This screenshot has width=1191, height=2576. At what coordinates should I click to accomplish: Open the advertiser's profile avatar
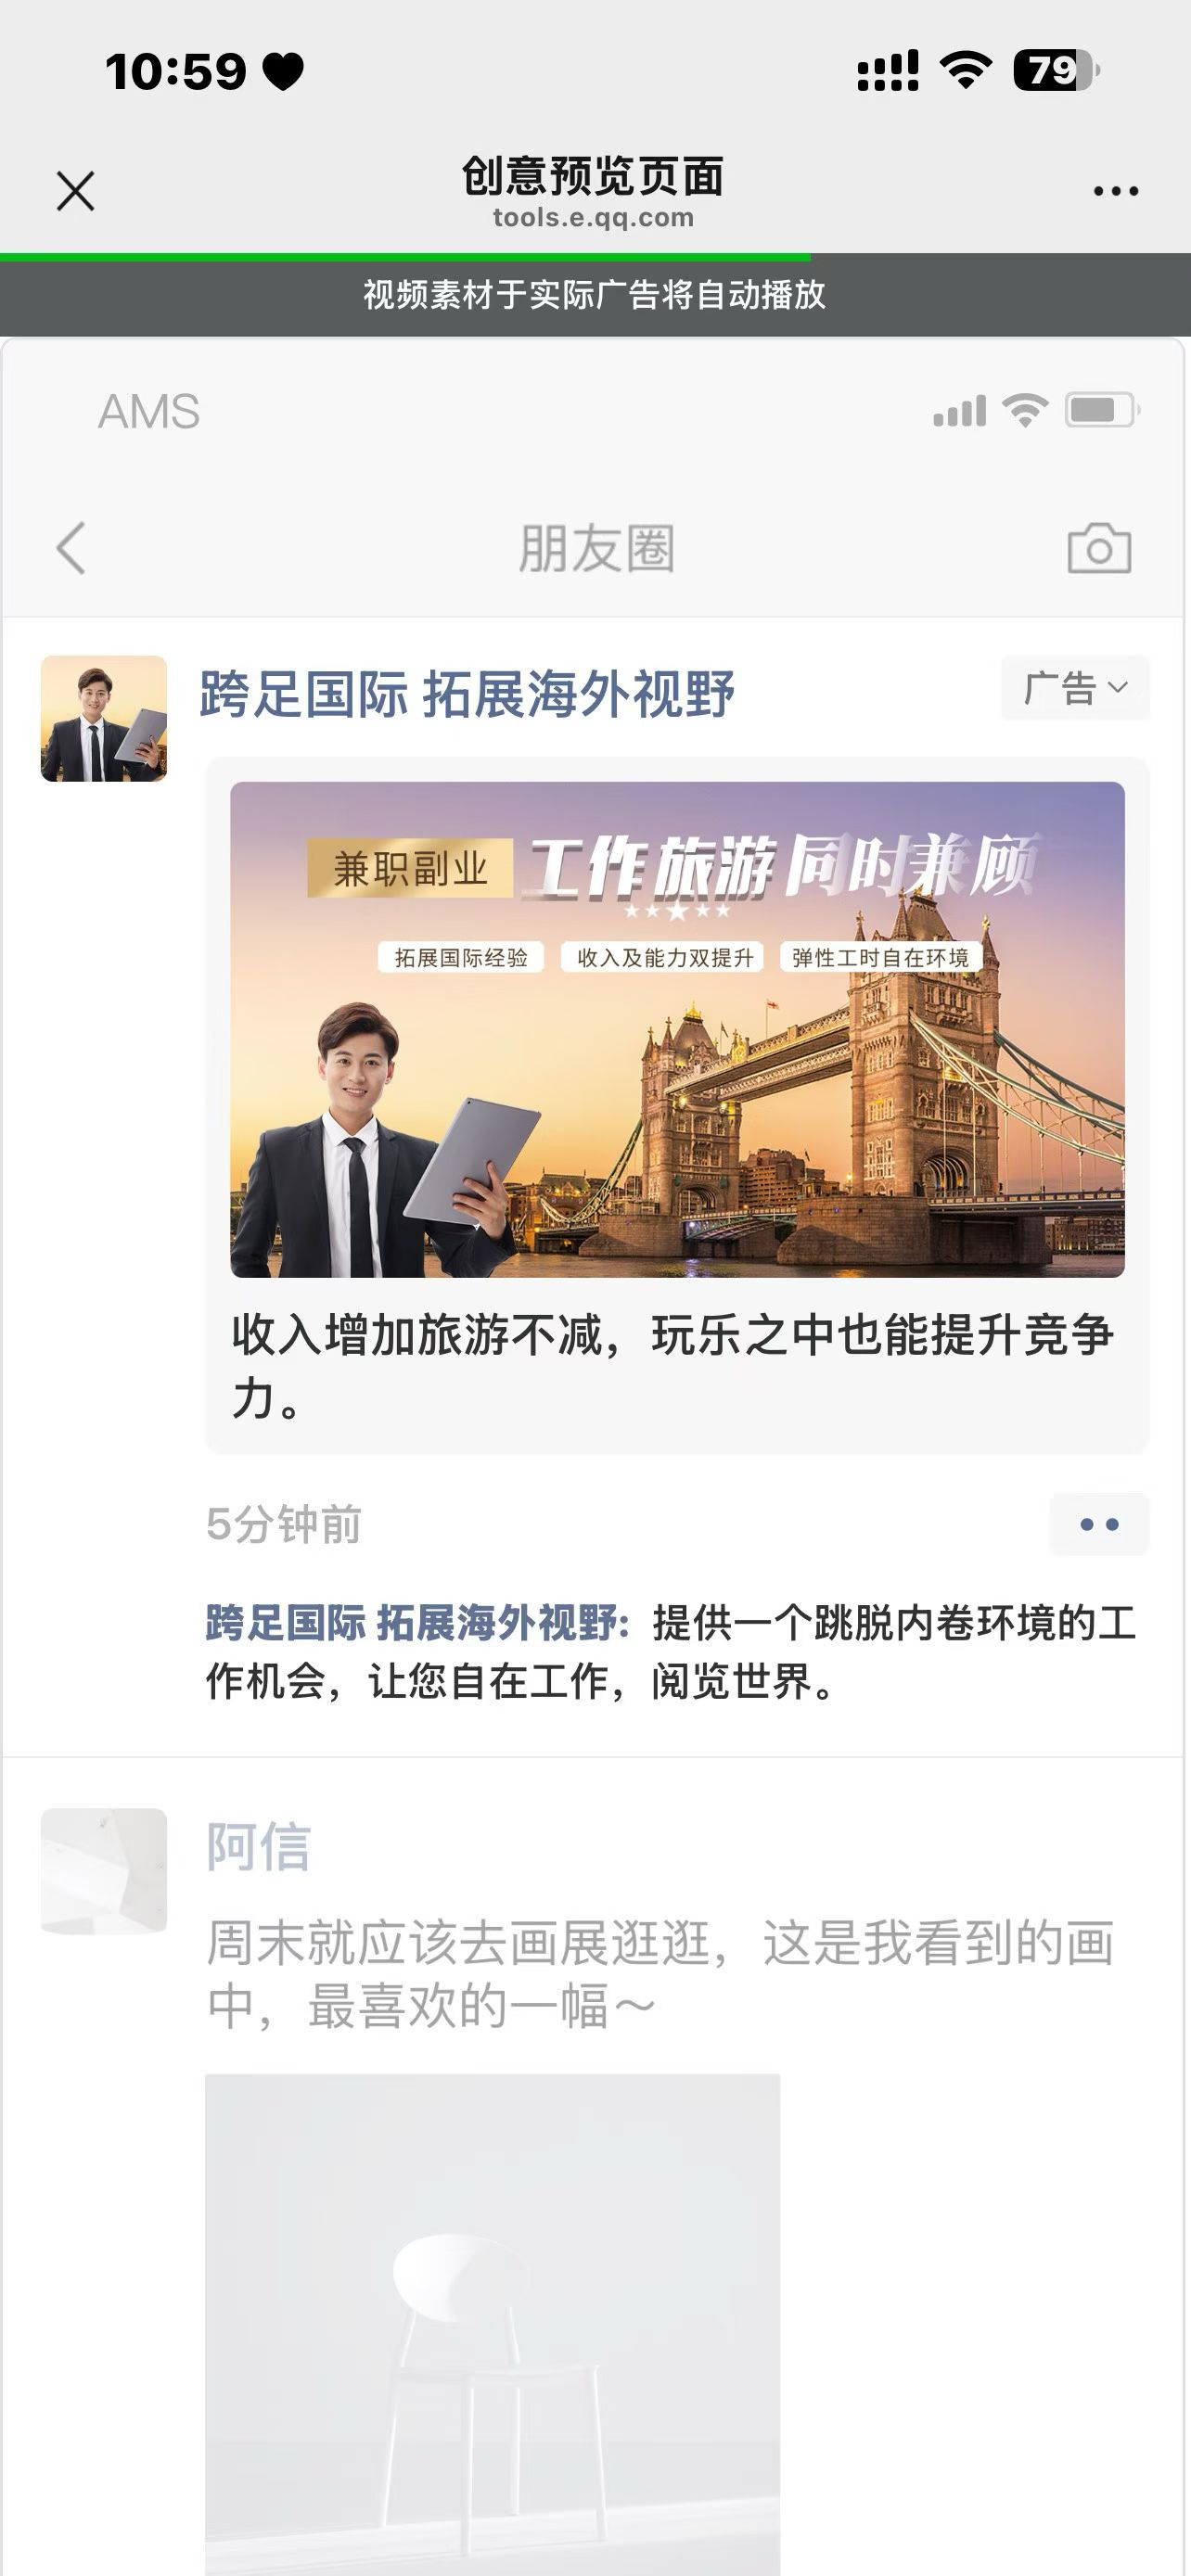103,718
